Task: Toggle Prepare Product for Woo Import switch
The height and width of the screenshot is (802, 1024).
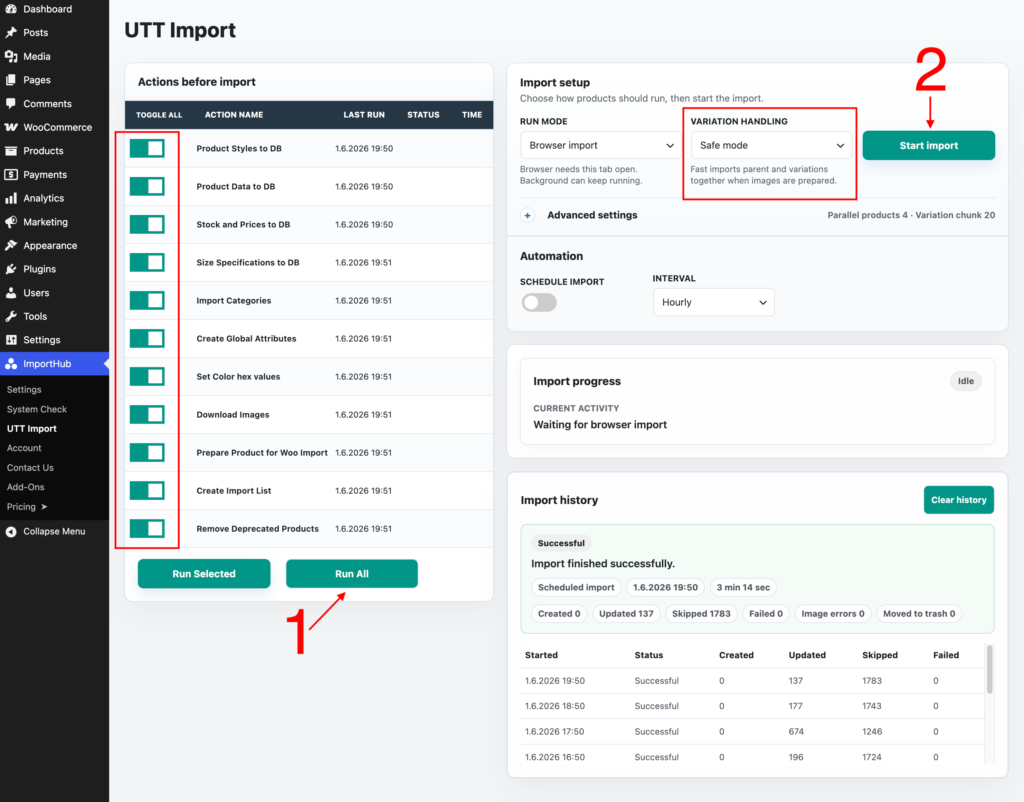Action: click(147, 453)
